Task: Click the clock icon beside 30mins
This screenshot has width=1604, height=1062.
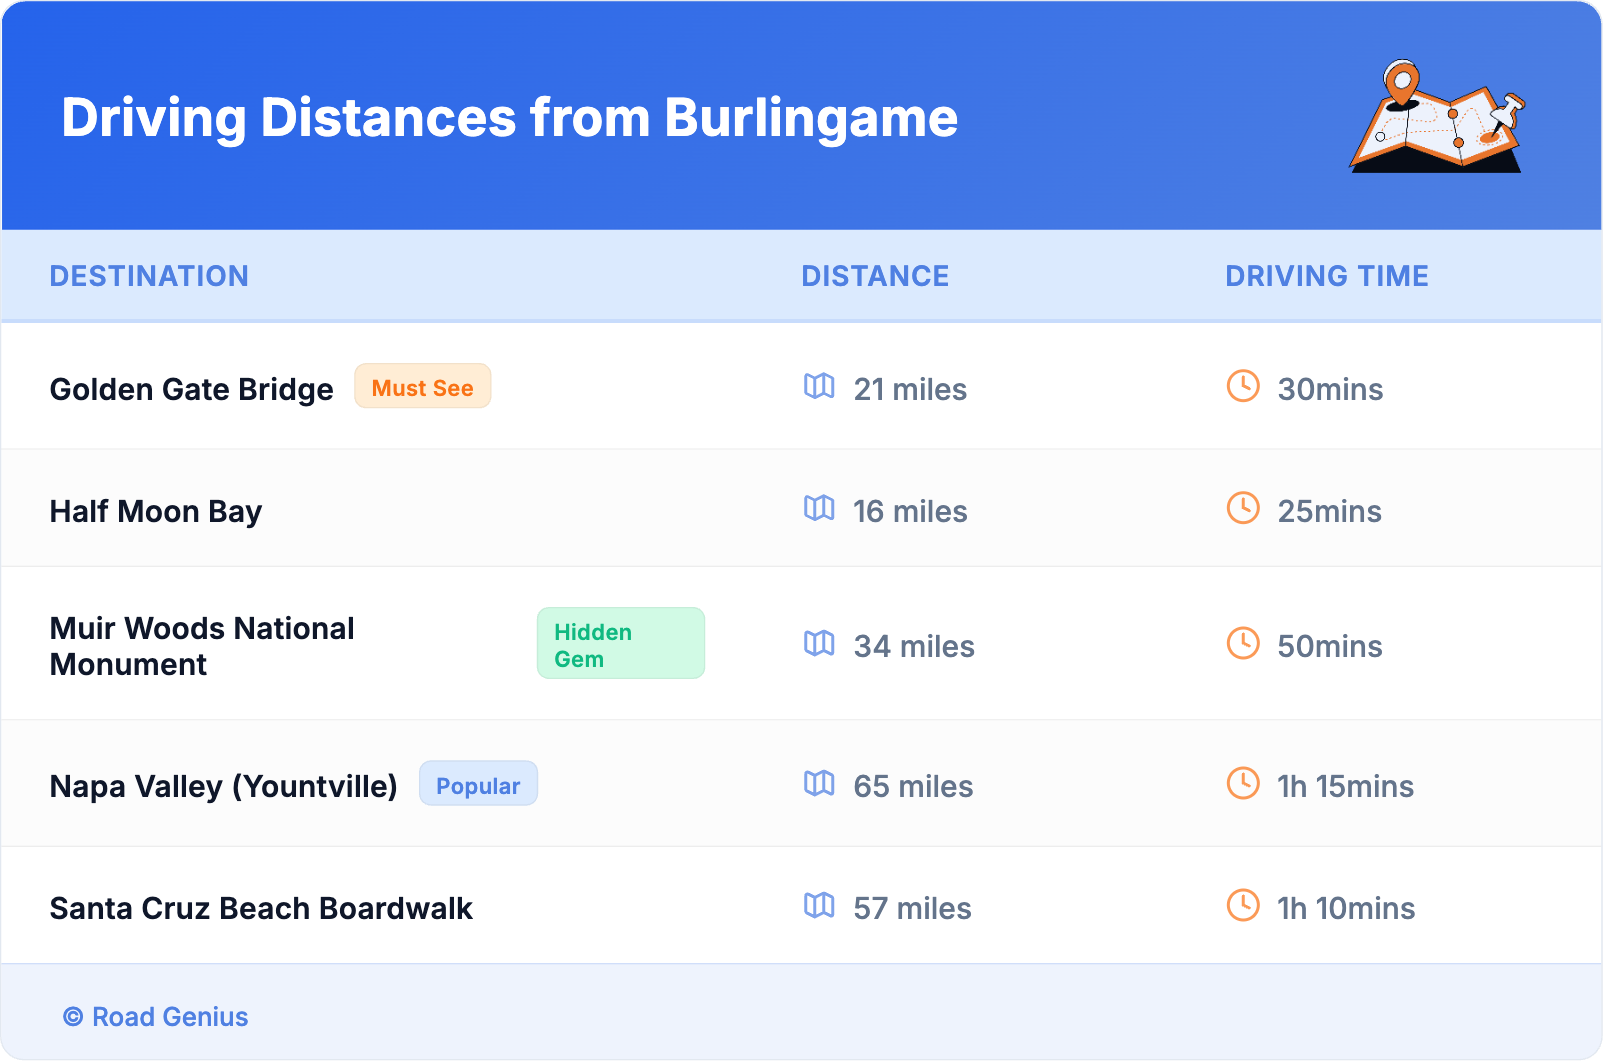Action: coord(1243,386)
